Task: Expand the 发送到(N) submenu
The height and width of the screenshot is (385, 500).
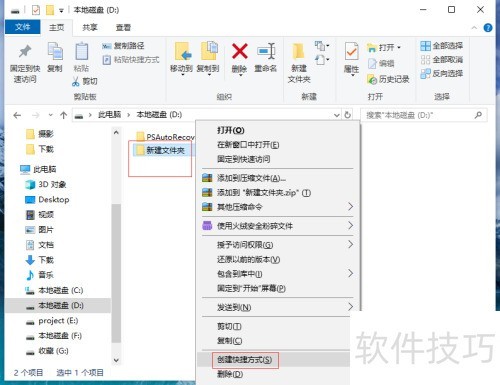Action: point(350,307)
